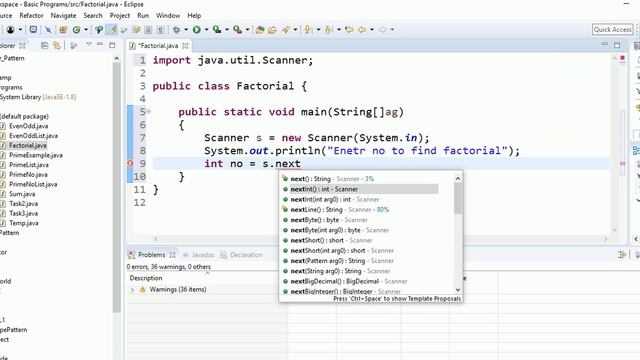Click the External Tools run icon

[237, 29]
